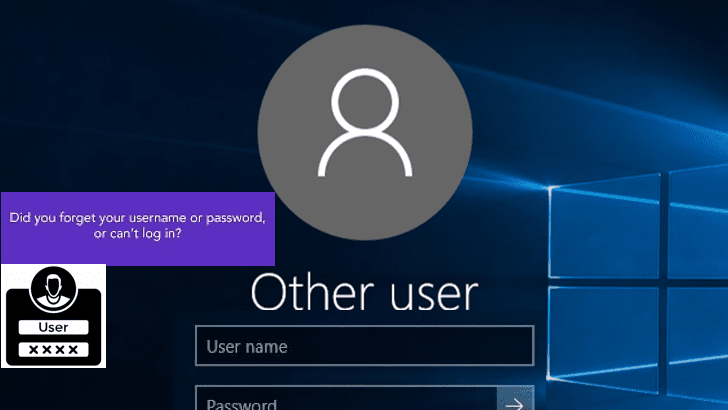This screenshot has width=728, height=410.
Task: Click the black login credentials badge icon
Action: (x=53, y=316)
